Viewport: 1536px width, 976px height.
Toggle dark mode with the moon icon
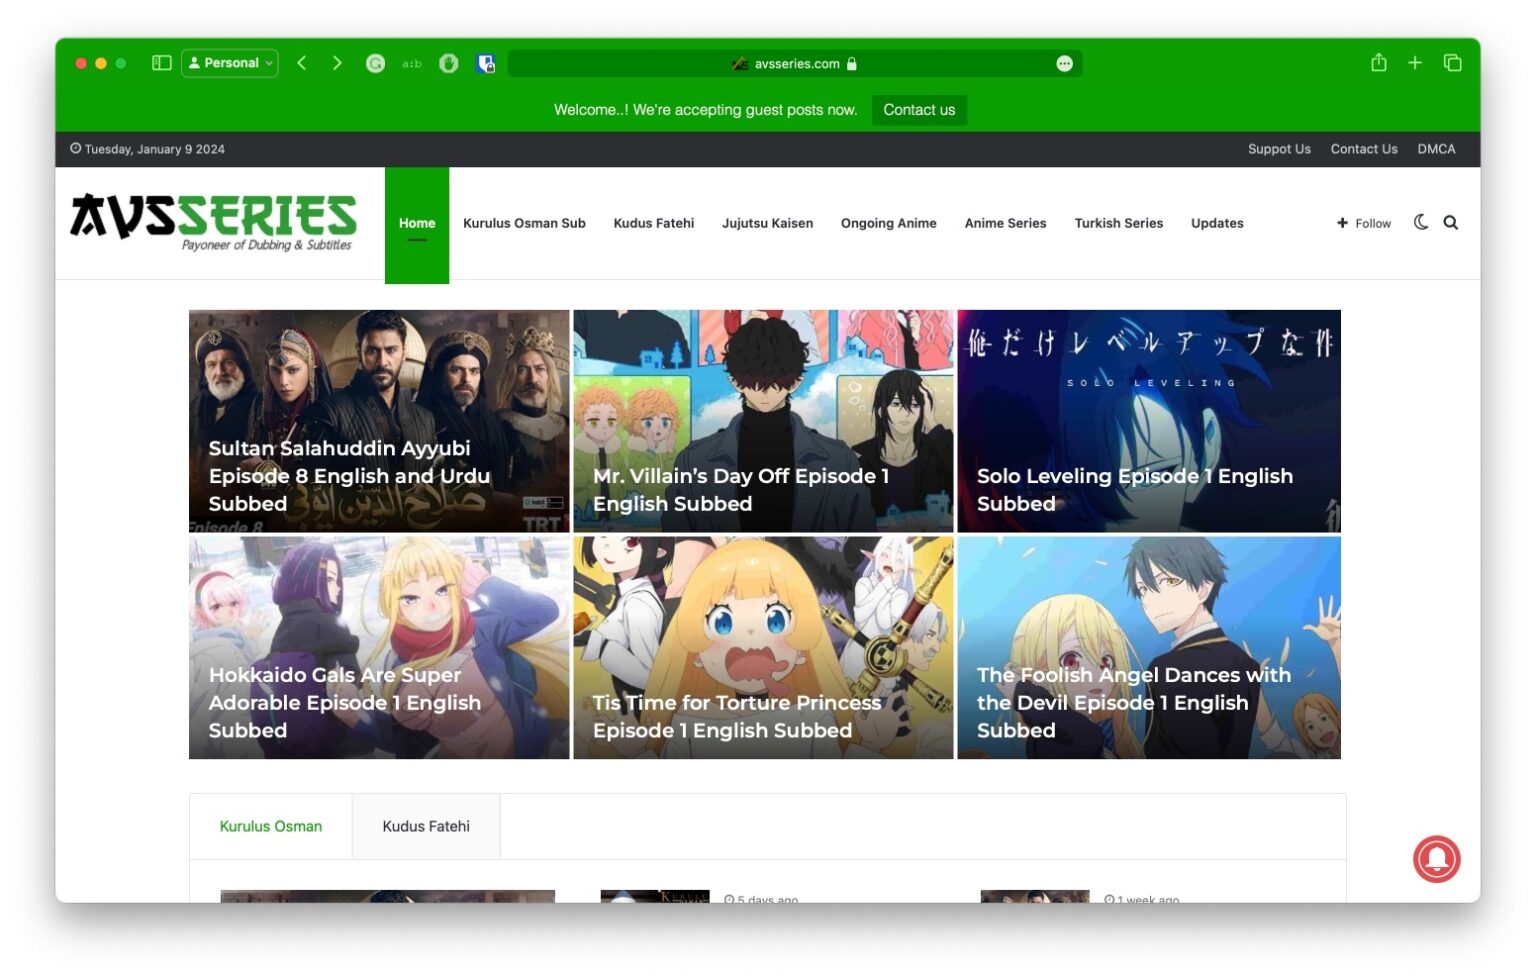point(1421,222)
